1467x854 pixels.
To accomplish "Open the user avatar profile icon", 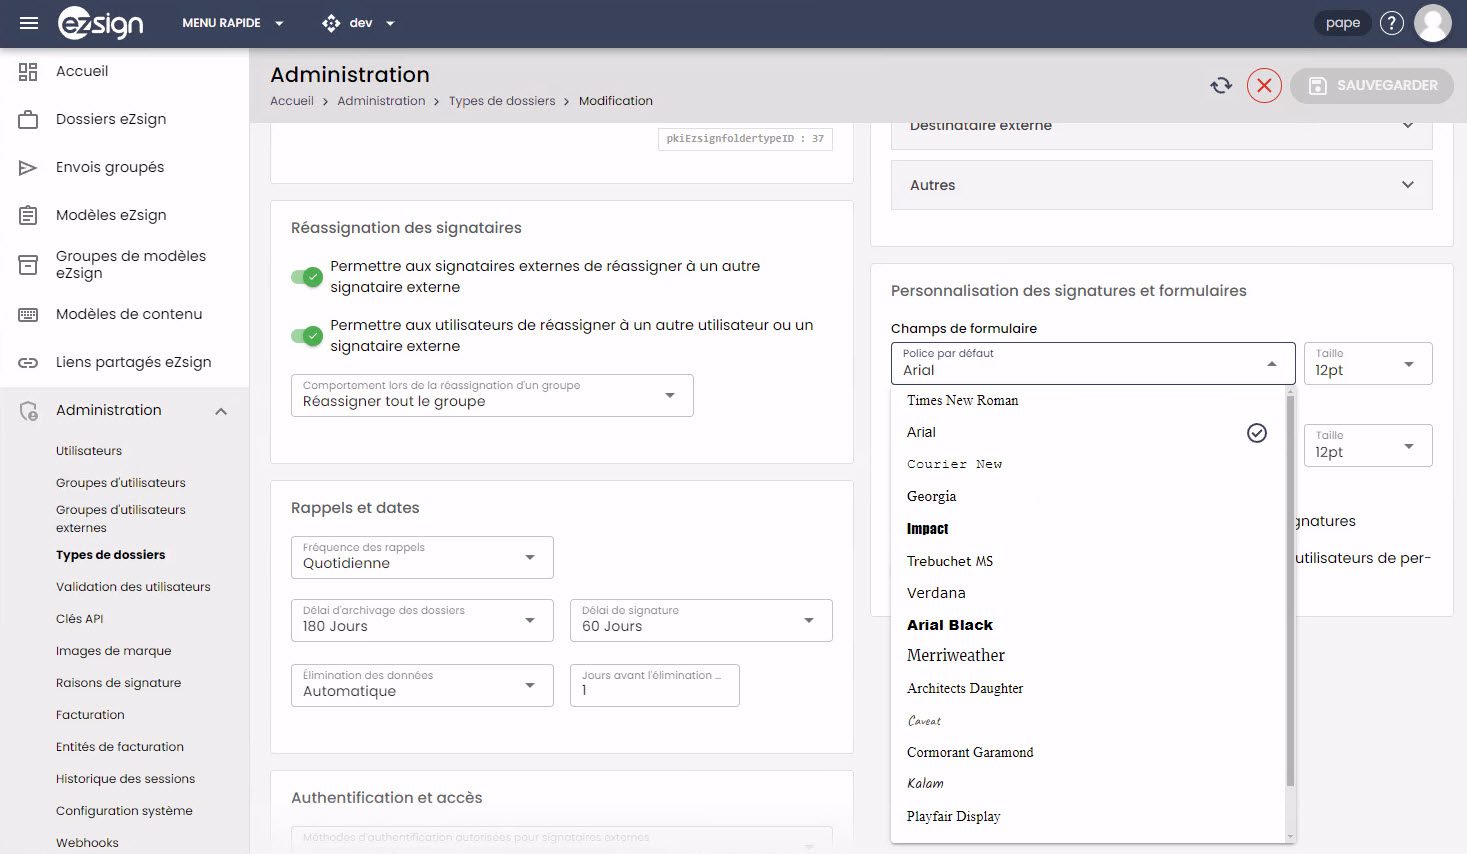I will pyautogui.click(x=1432, y=23).
